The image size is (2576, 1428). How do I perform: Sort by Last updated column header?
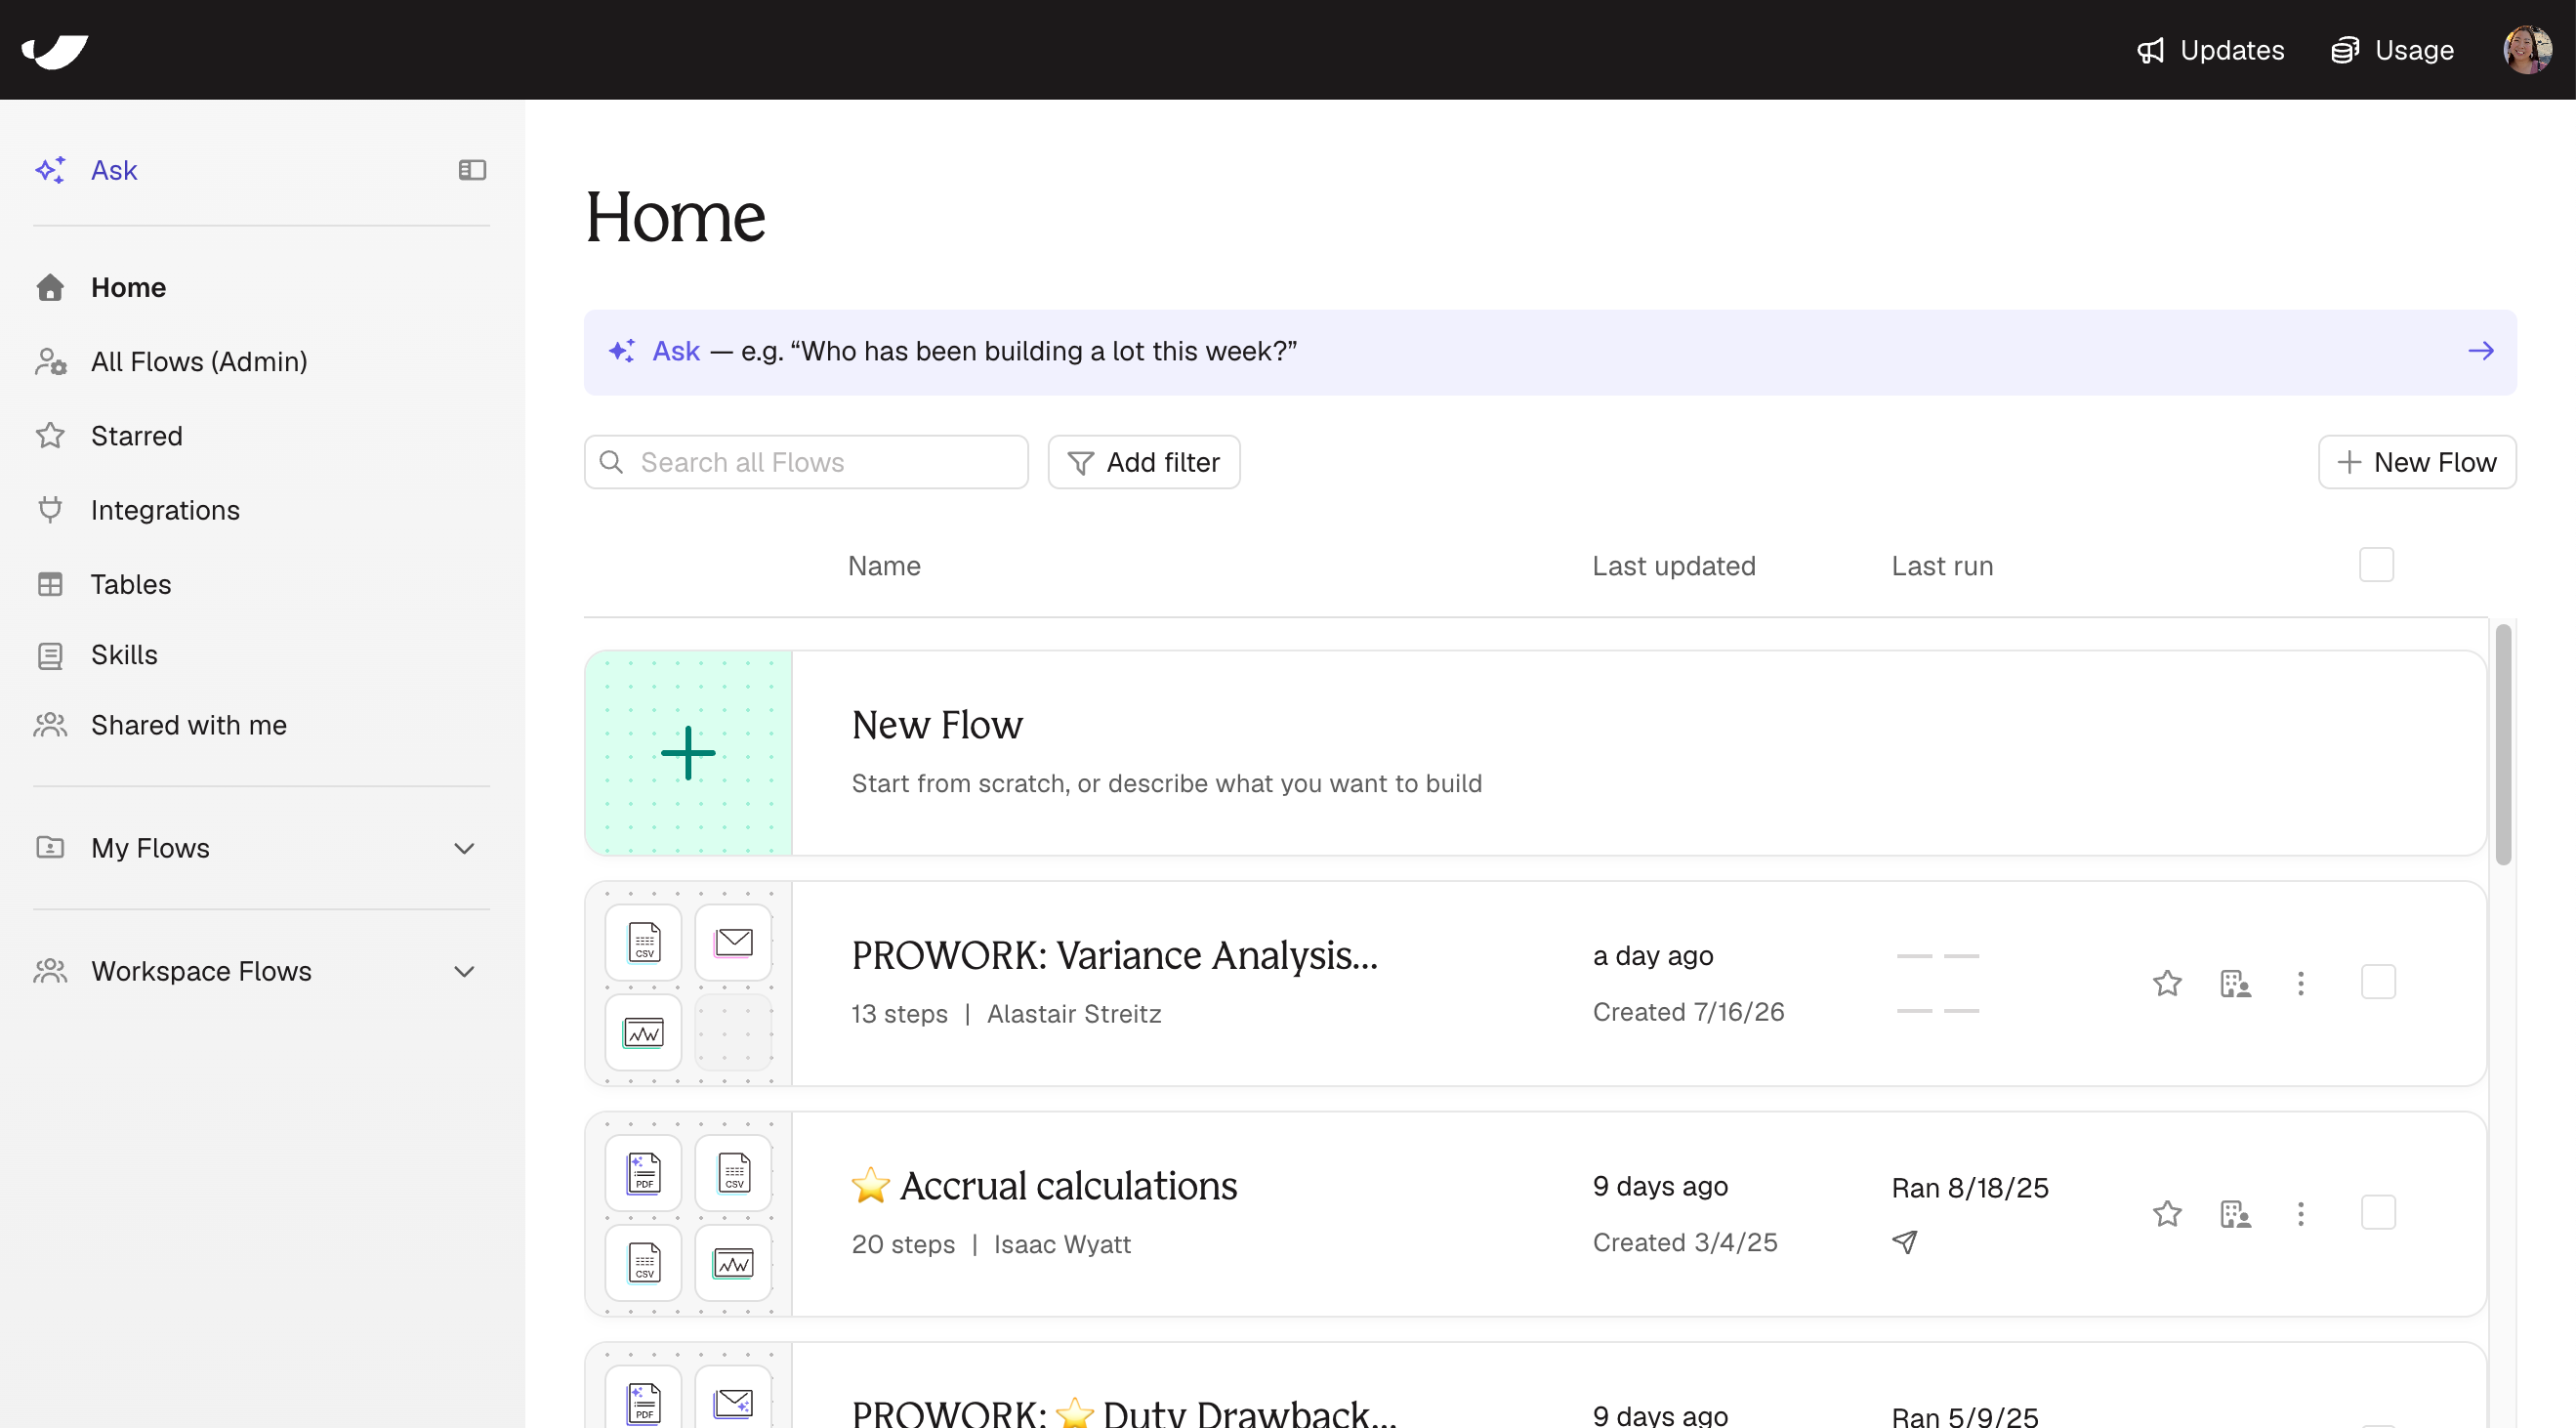(1674, 566)
